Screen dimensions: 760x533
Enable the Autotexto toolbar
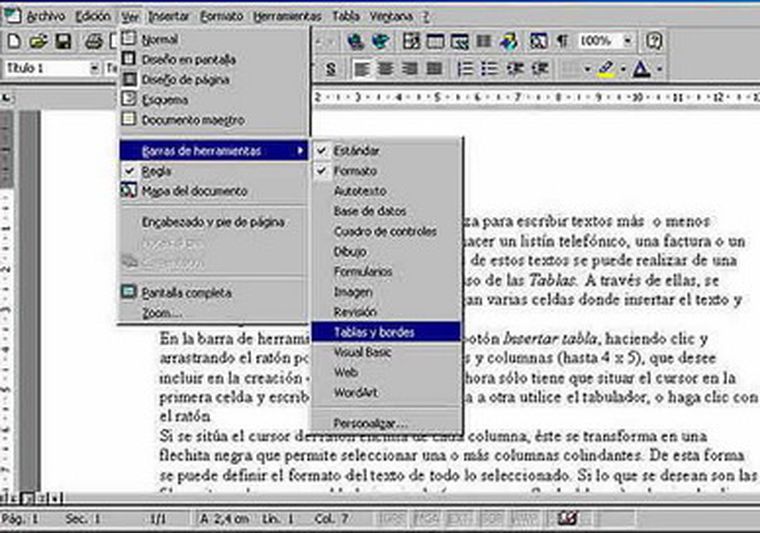click(386, 191)
